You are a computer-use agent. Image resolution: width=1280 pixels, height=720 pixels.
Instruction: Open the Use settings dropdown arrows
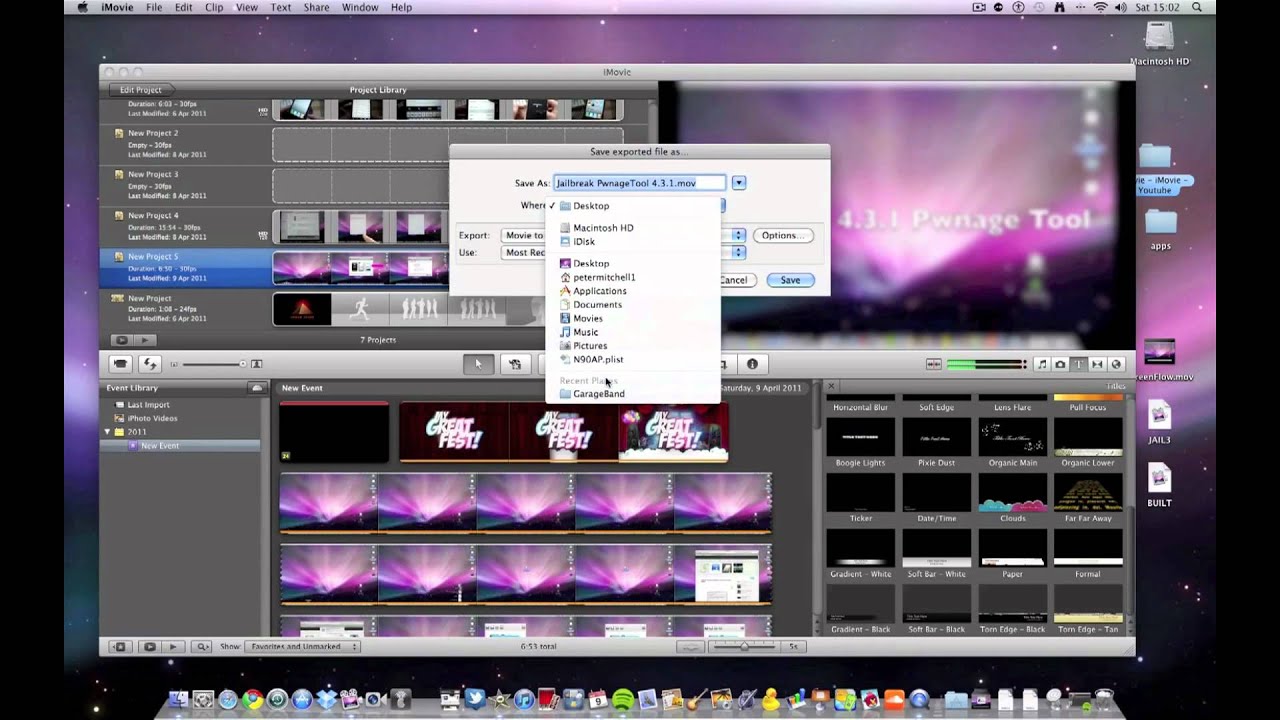[x=739, y=253]
